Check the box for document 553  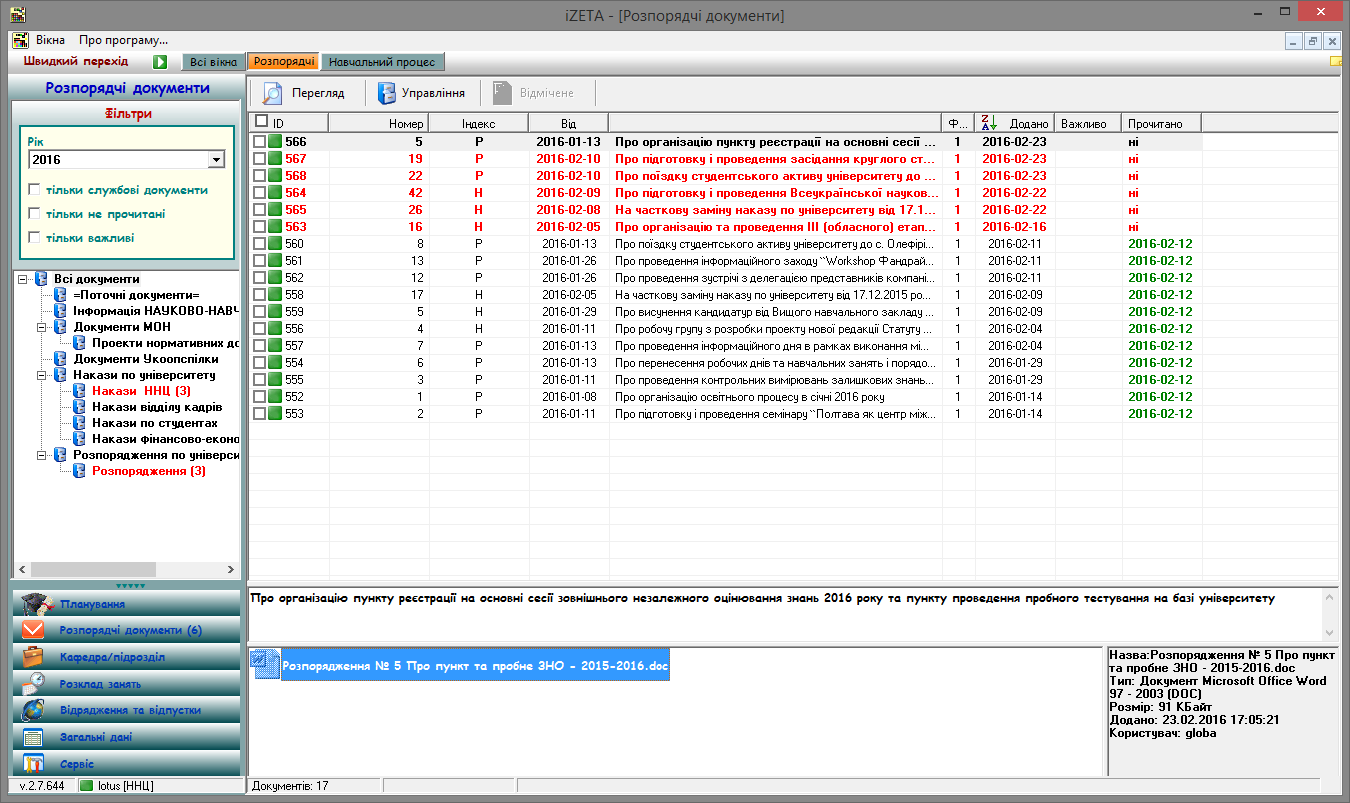[x=260, y=414]
